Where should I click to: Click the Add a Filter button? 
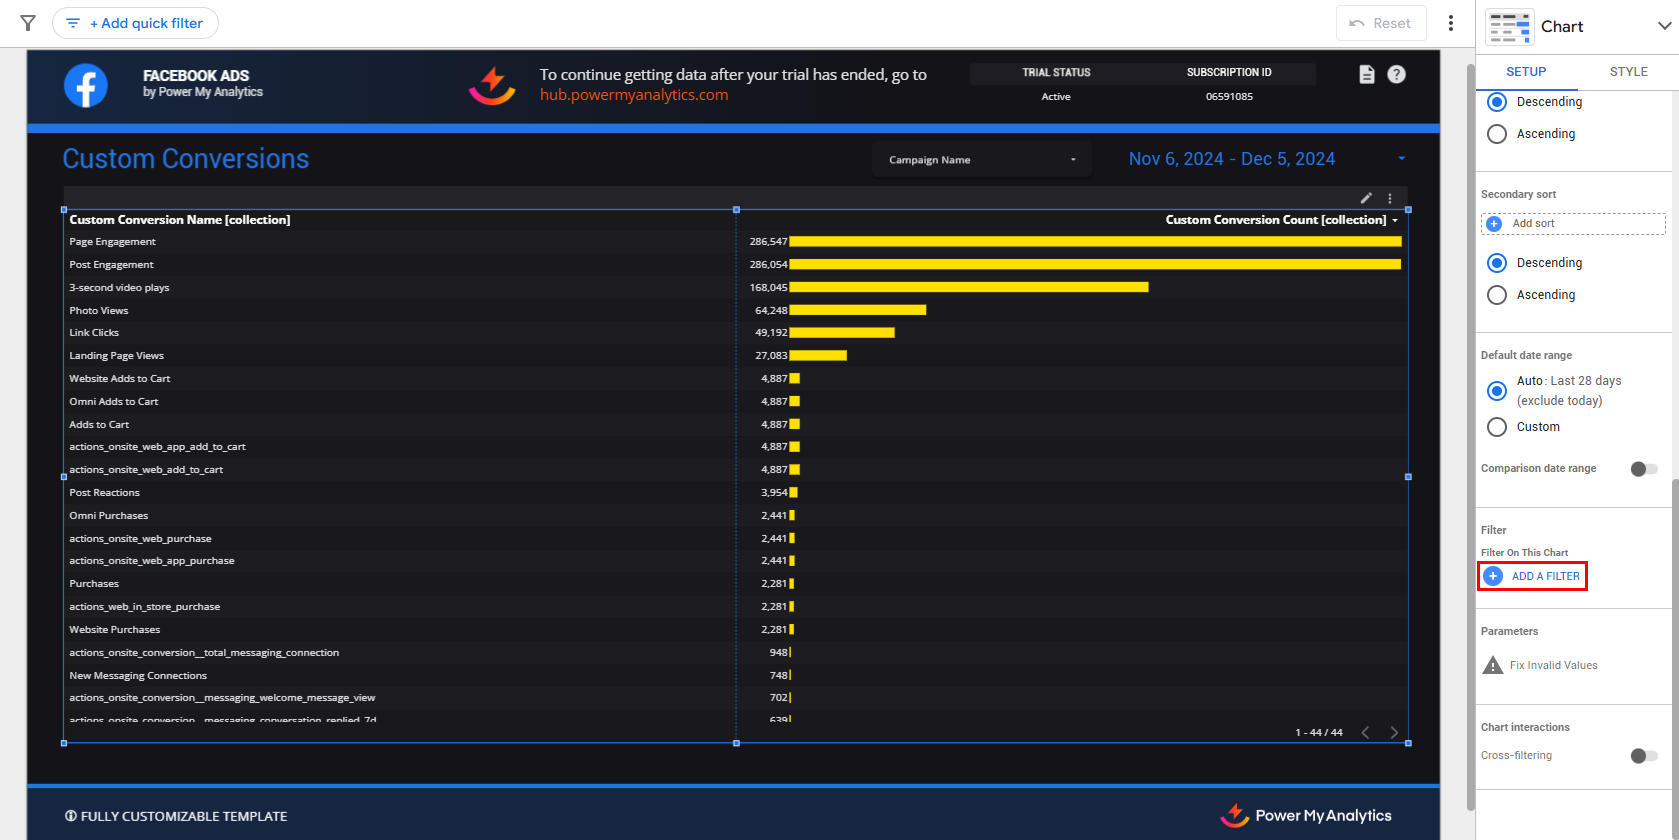click(x=1532, y=576)
